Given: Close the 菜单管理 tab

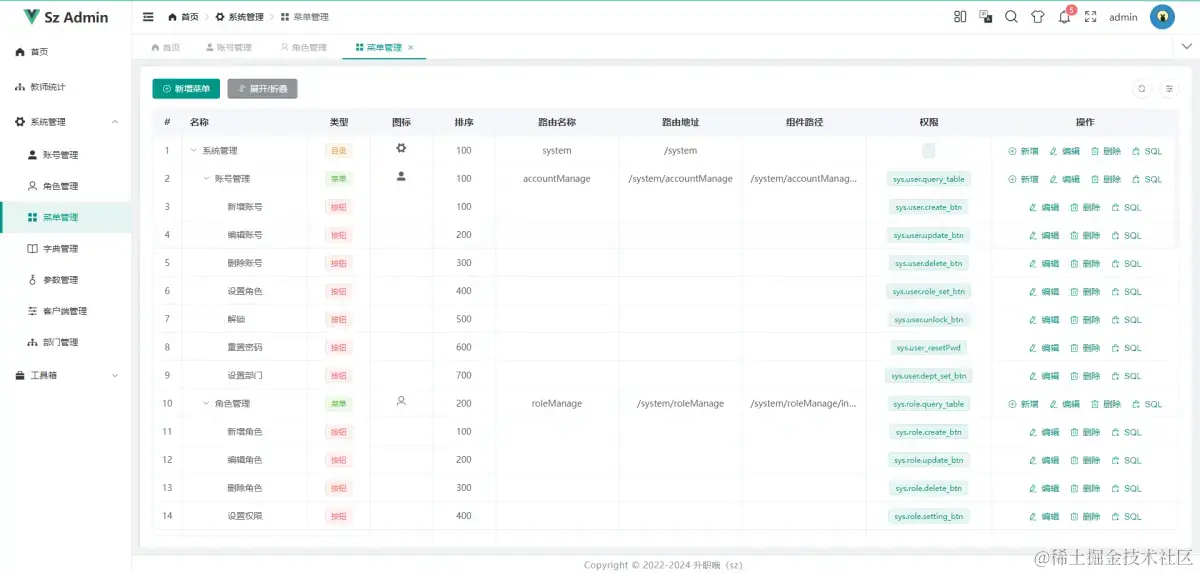Looking at the screenshot, I should point(410,48).
